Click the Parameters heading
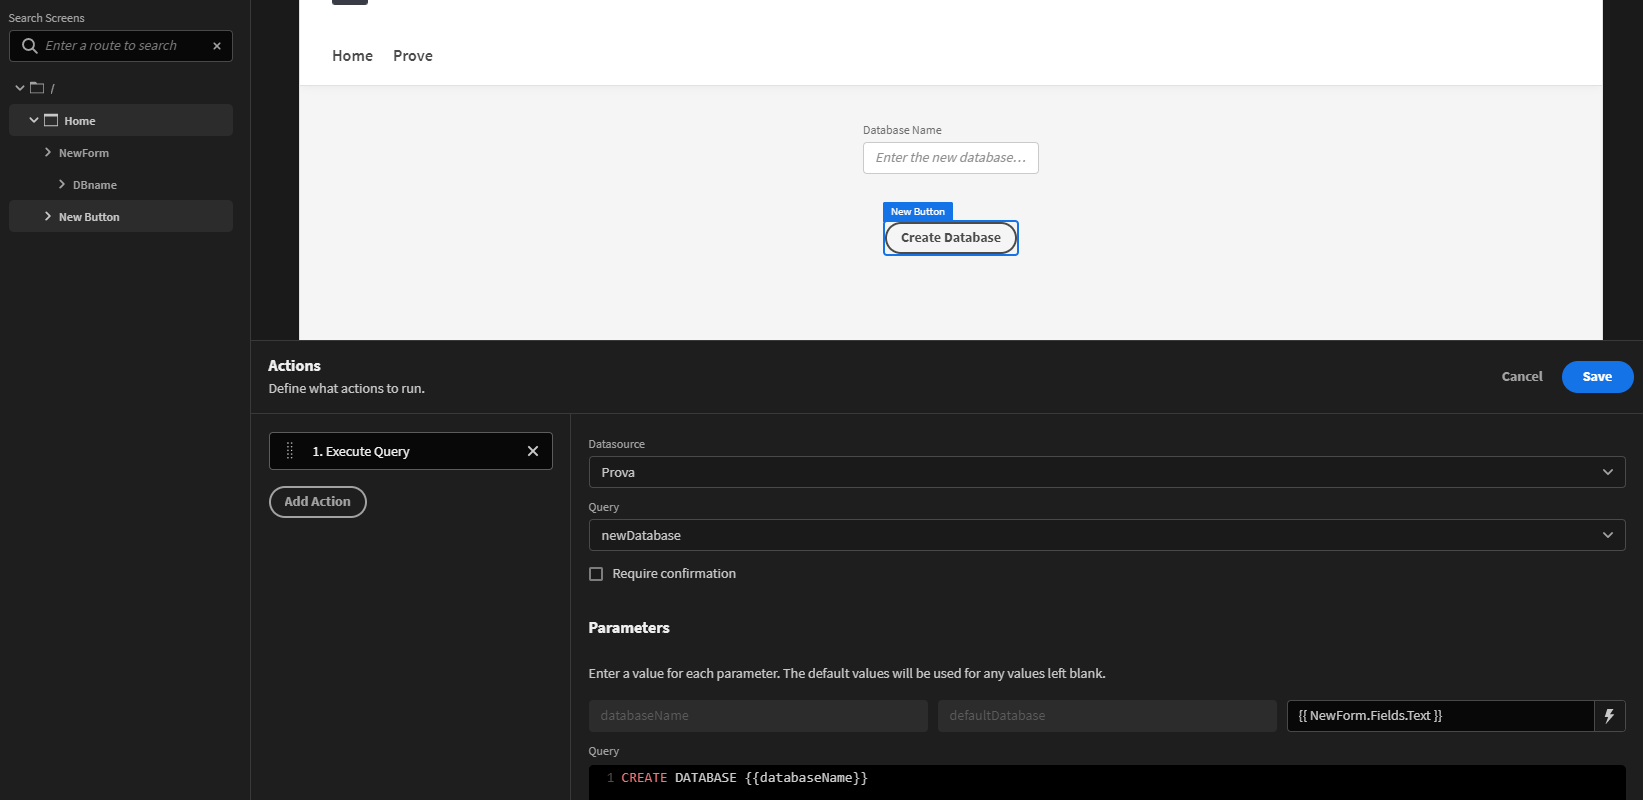 coord(629,628)
